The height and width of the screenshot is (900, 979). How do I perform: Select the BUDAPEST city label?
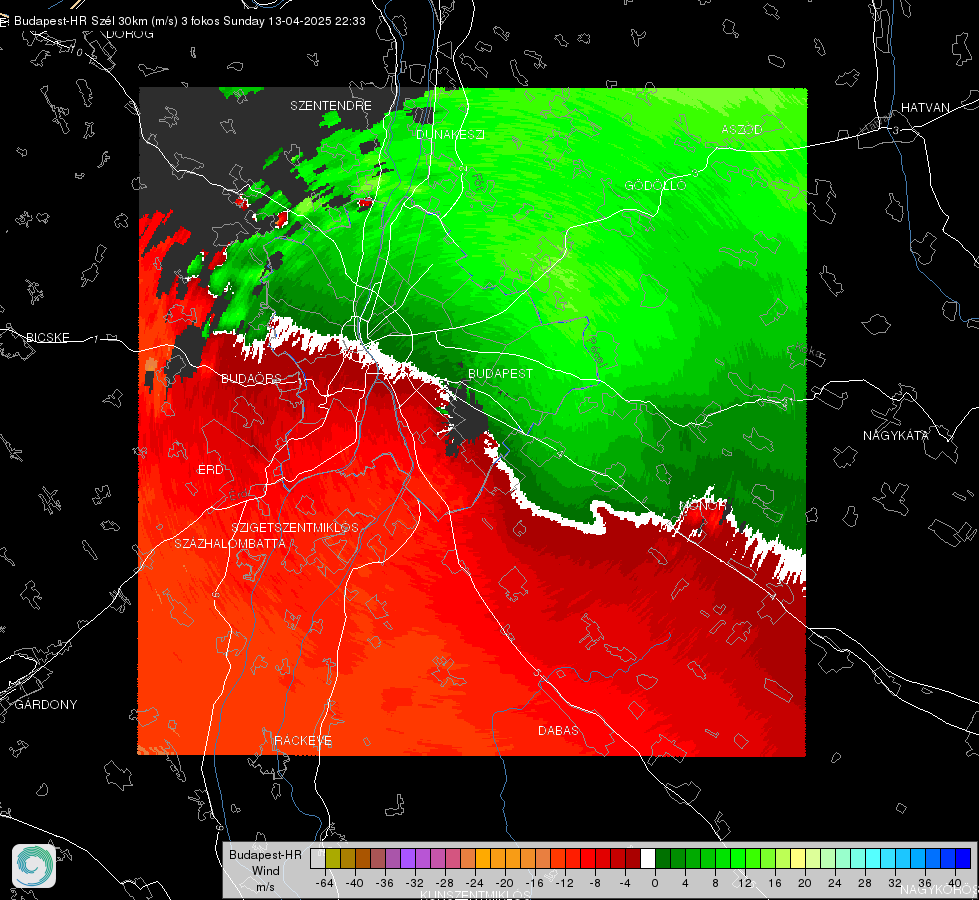pyautogui.click(x=501, y=373)
